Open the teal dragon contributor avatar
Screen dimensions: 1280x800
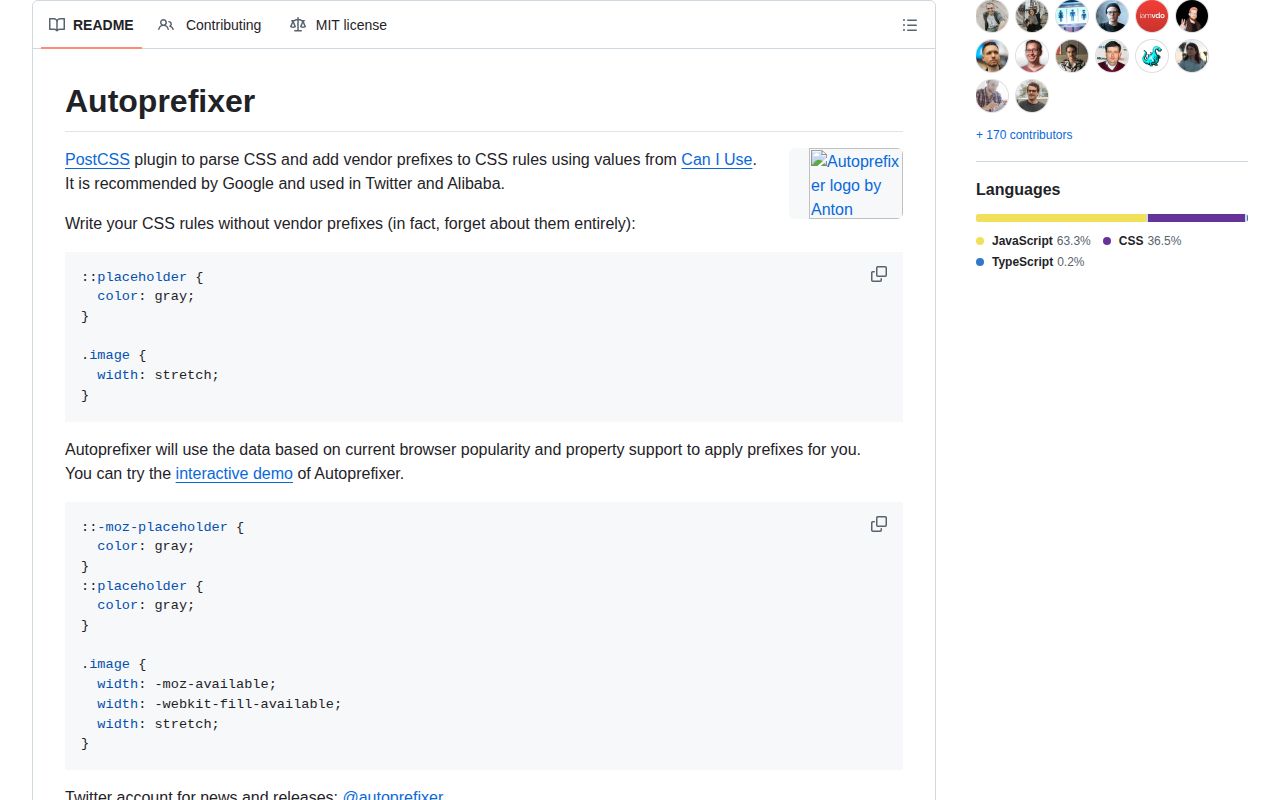pyautogui.click(x=1152, y=56)
